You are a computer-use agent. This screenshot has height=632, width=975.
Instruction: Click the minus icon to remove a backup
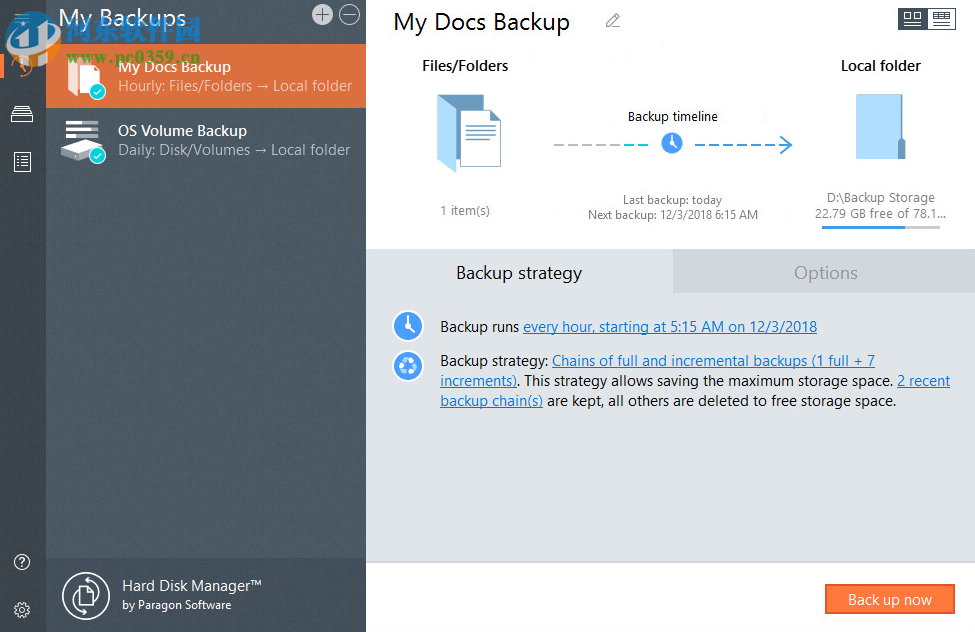coord(349,15)
